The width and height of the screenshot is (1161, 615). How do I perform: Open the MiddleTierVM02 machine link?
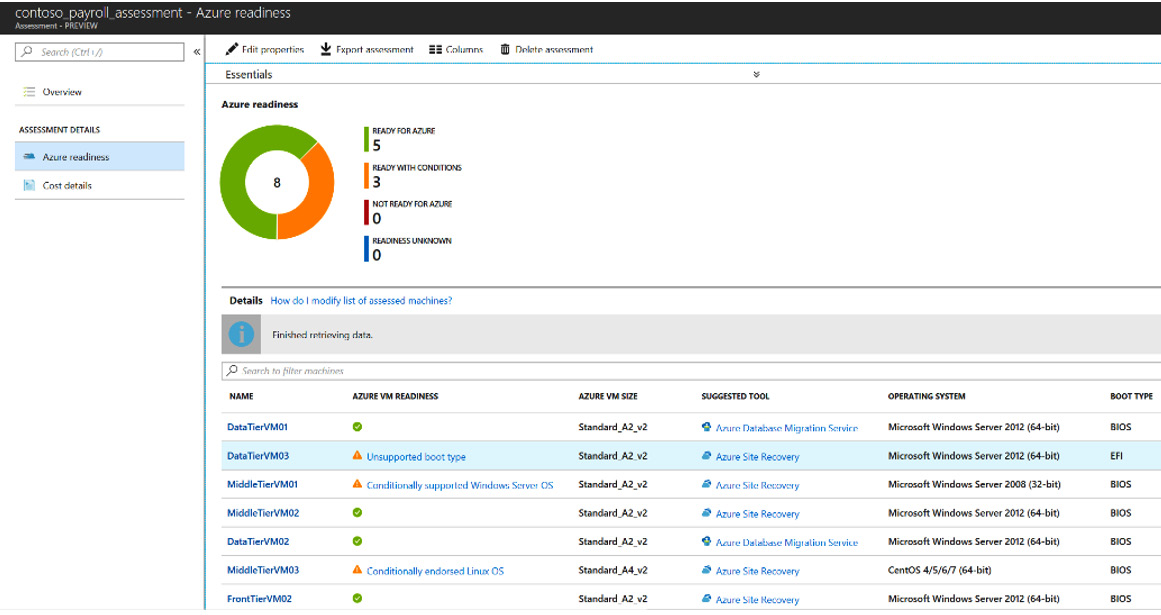(x=264, y=513)
